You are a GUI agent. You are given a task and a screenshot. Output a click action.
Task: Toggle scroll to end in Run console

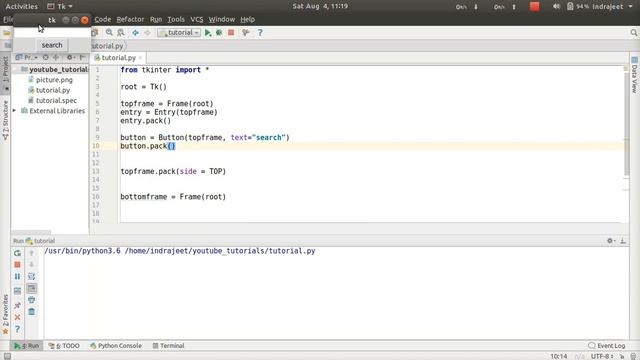31,289
